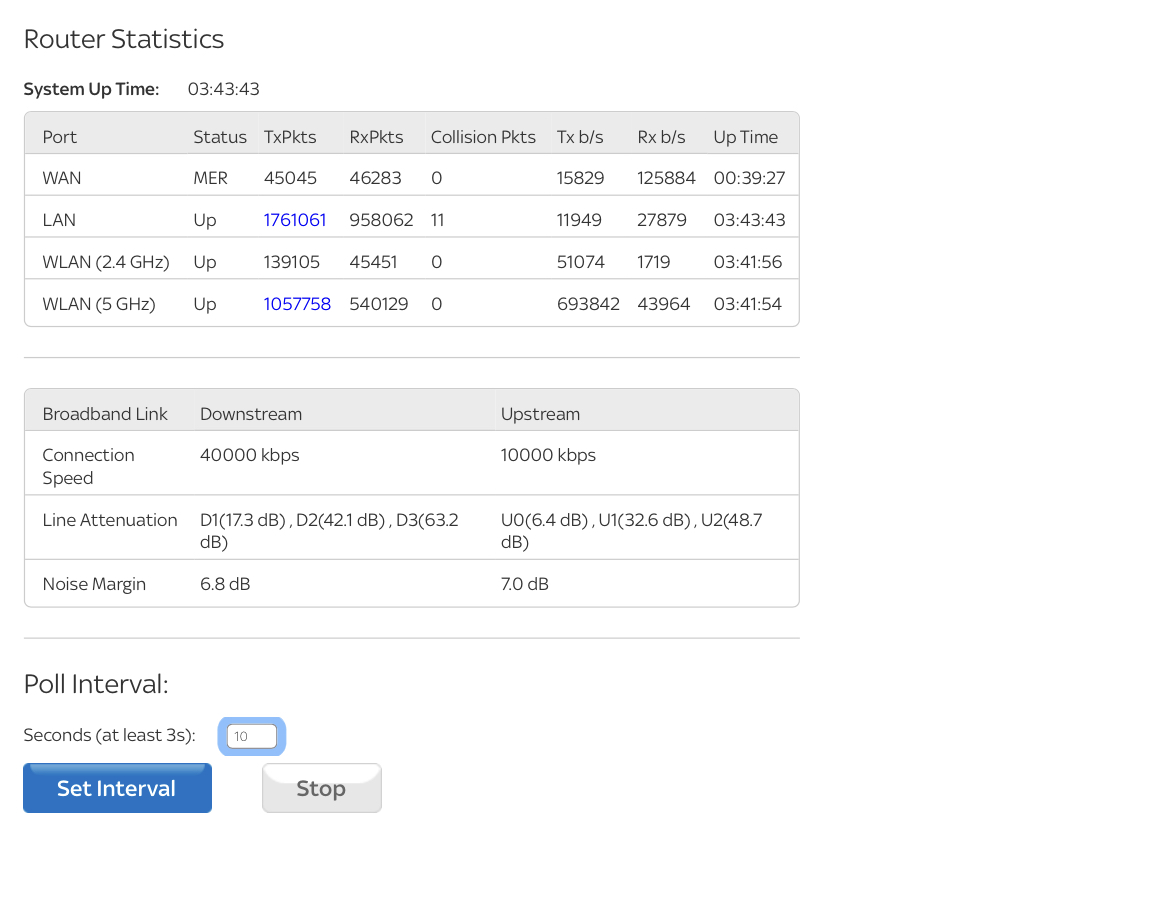Screen dimensions: 1170x921
Task: Click the downstream Noise Margin value 6.8 dB
Action: pos(225,584)
